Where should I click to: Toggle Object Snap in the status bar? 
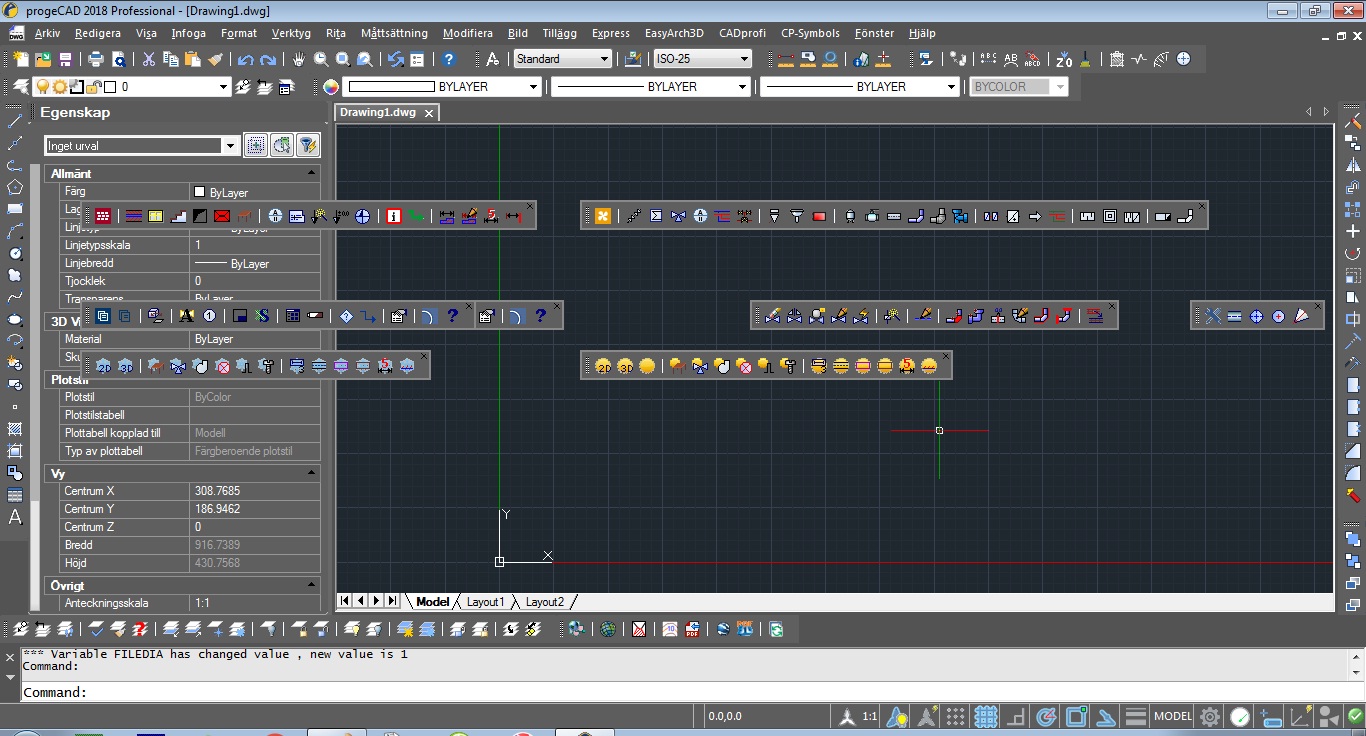(x=1077, y=716)
